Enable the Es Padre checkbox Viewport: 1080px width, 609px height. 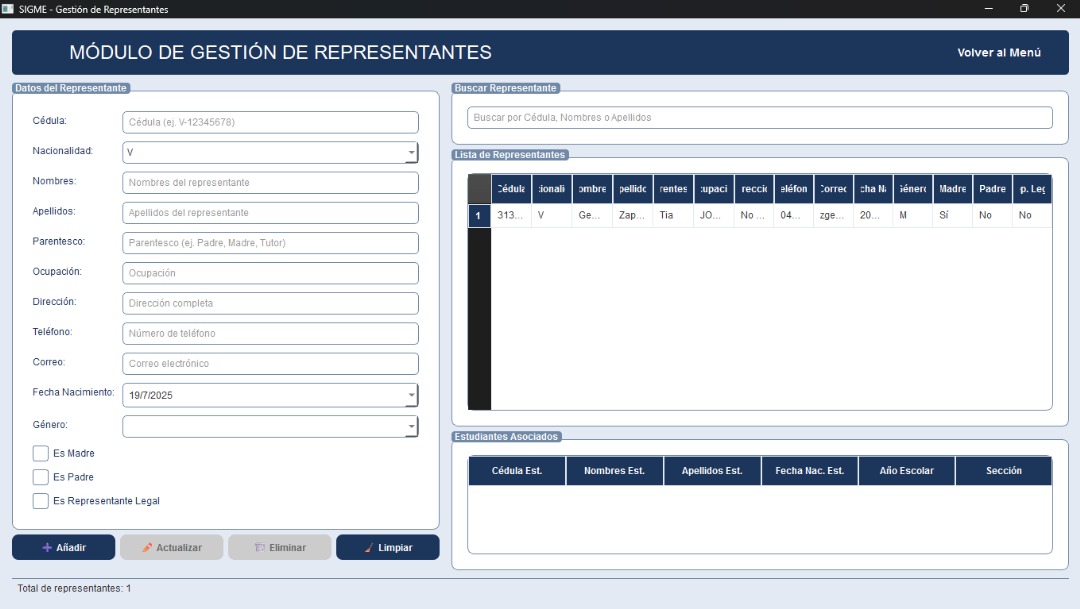pyautogui.click(x=41, y=478)
